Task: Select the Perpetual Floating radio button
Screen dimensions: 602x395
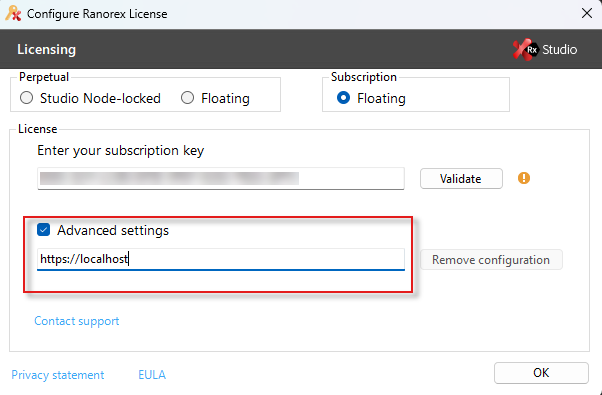Action: pyautogui.click(x=187, y=98)
